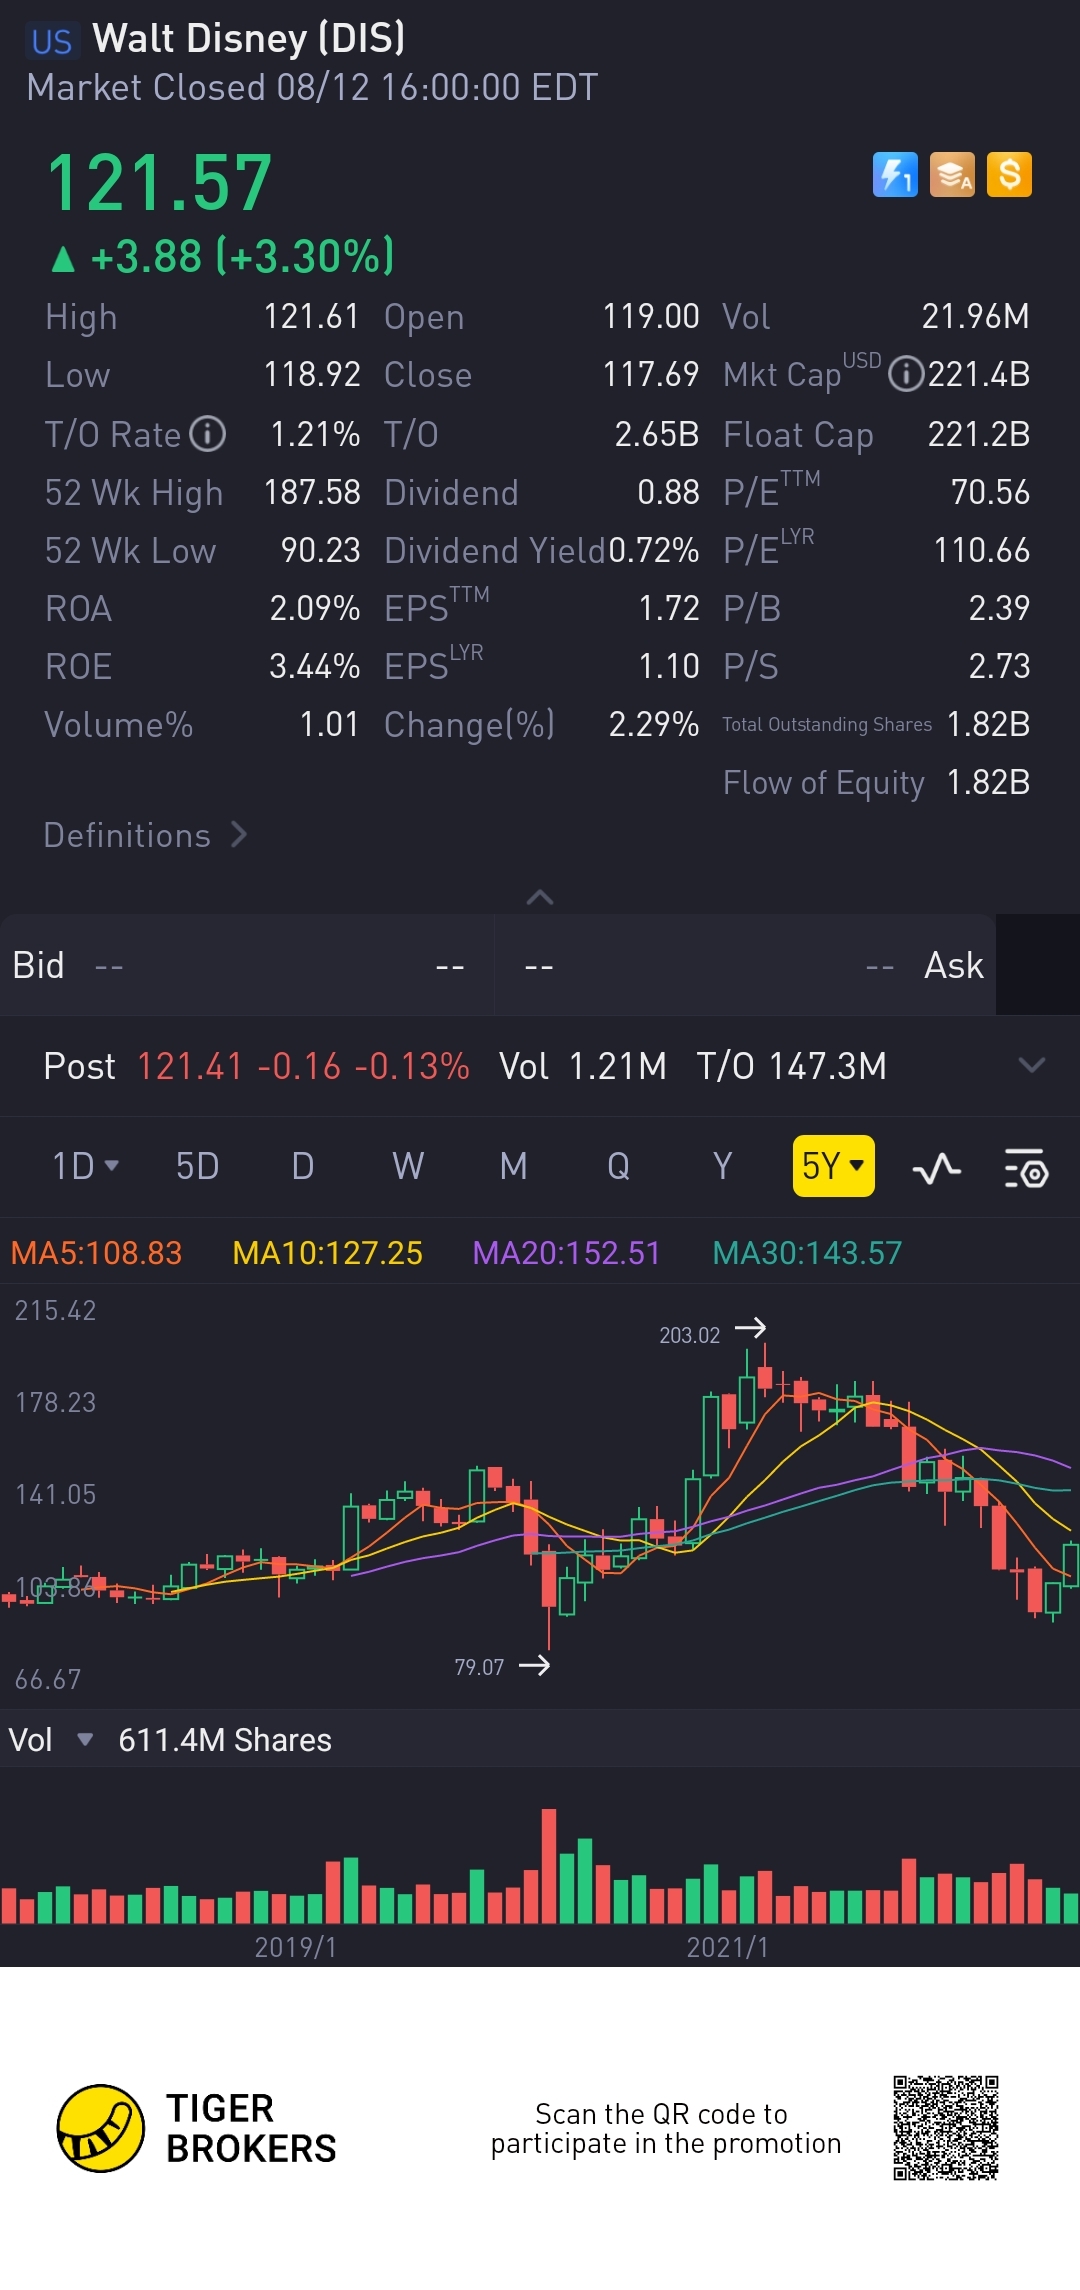Tap the Flow of Equity 1.82B value
The height and width of the screenshot is (2290, 1080).
[x=988, y=782]
